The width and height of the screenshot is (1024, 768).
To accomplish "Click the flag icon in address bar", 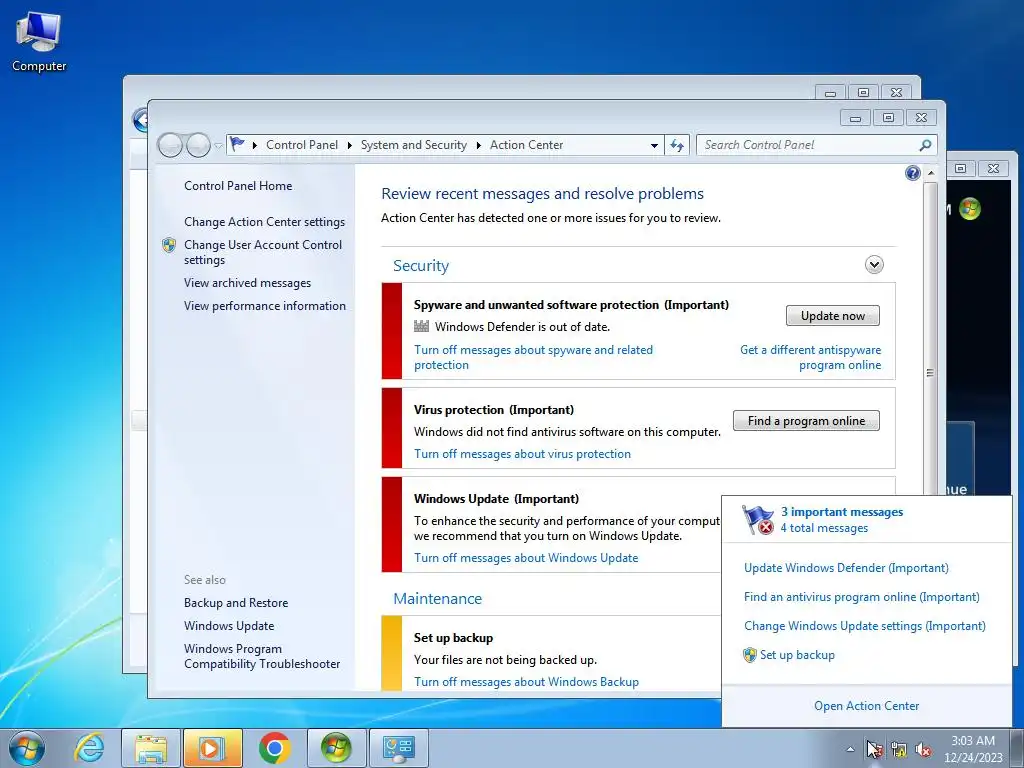I will pyautogui.click(x=238, y=144).
